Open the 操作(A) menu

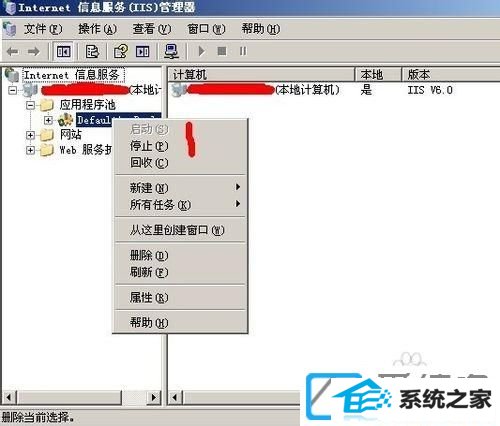(97, 29)
